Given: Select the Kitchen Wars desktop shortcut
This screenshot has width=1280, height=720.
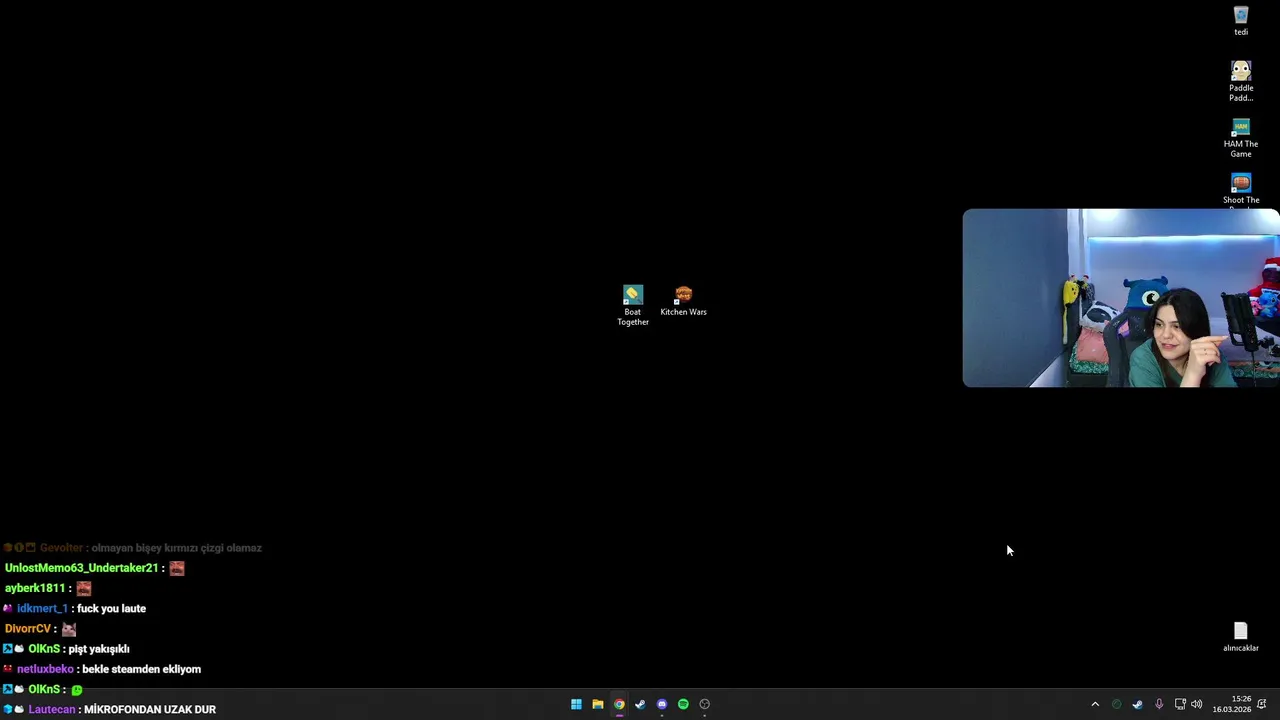Looking at the screenshot, I should [x=683, y=301].
